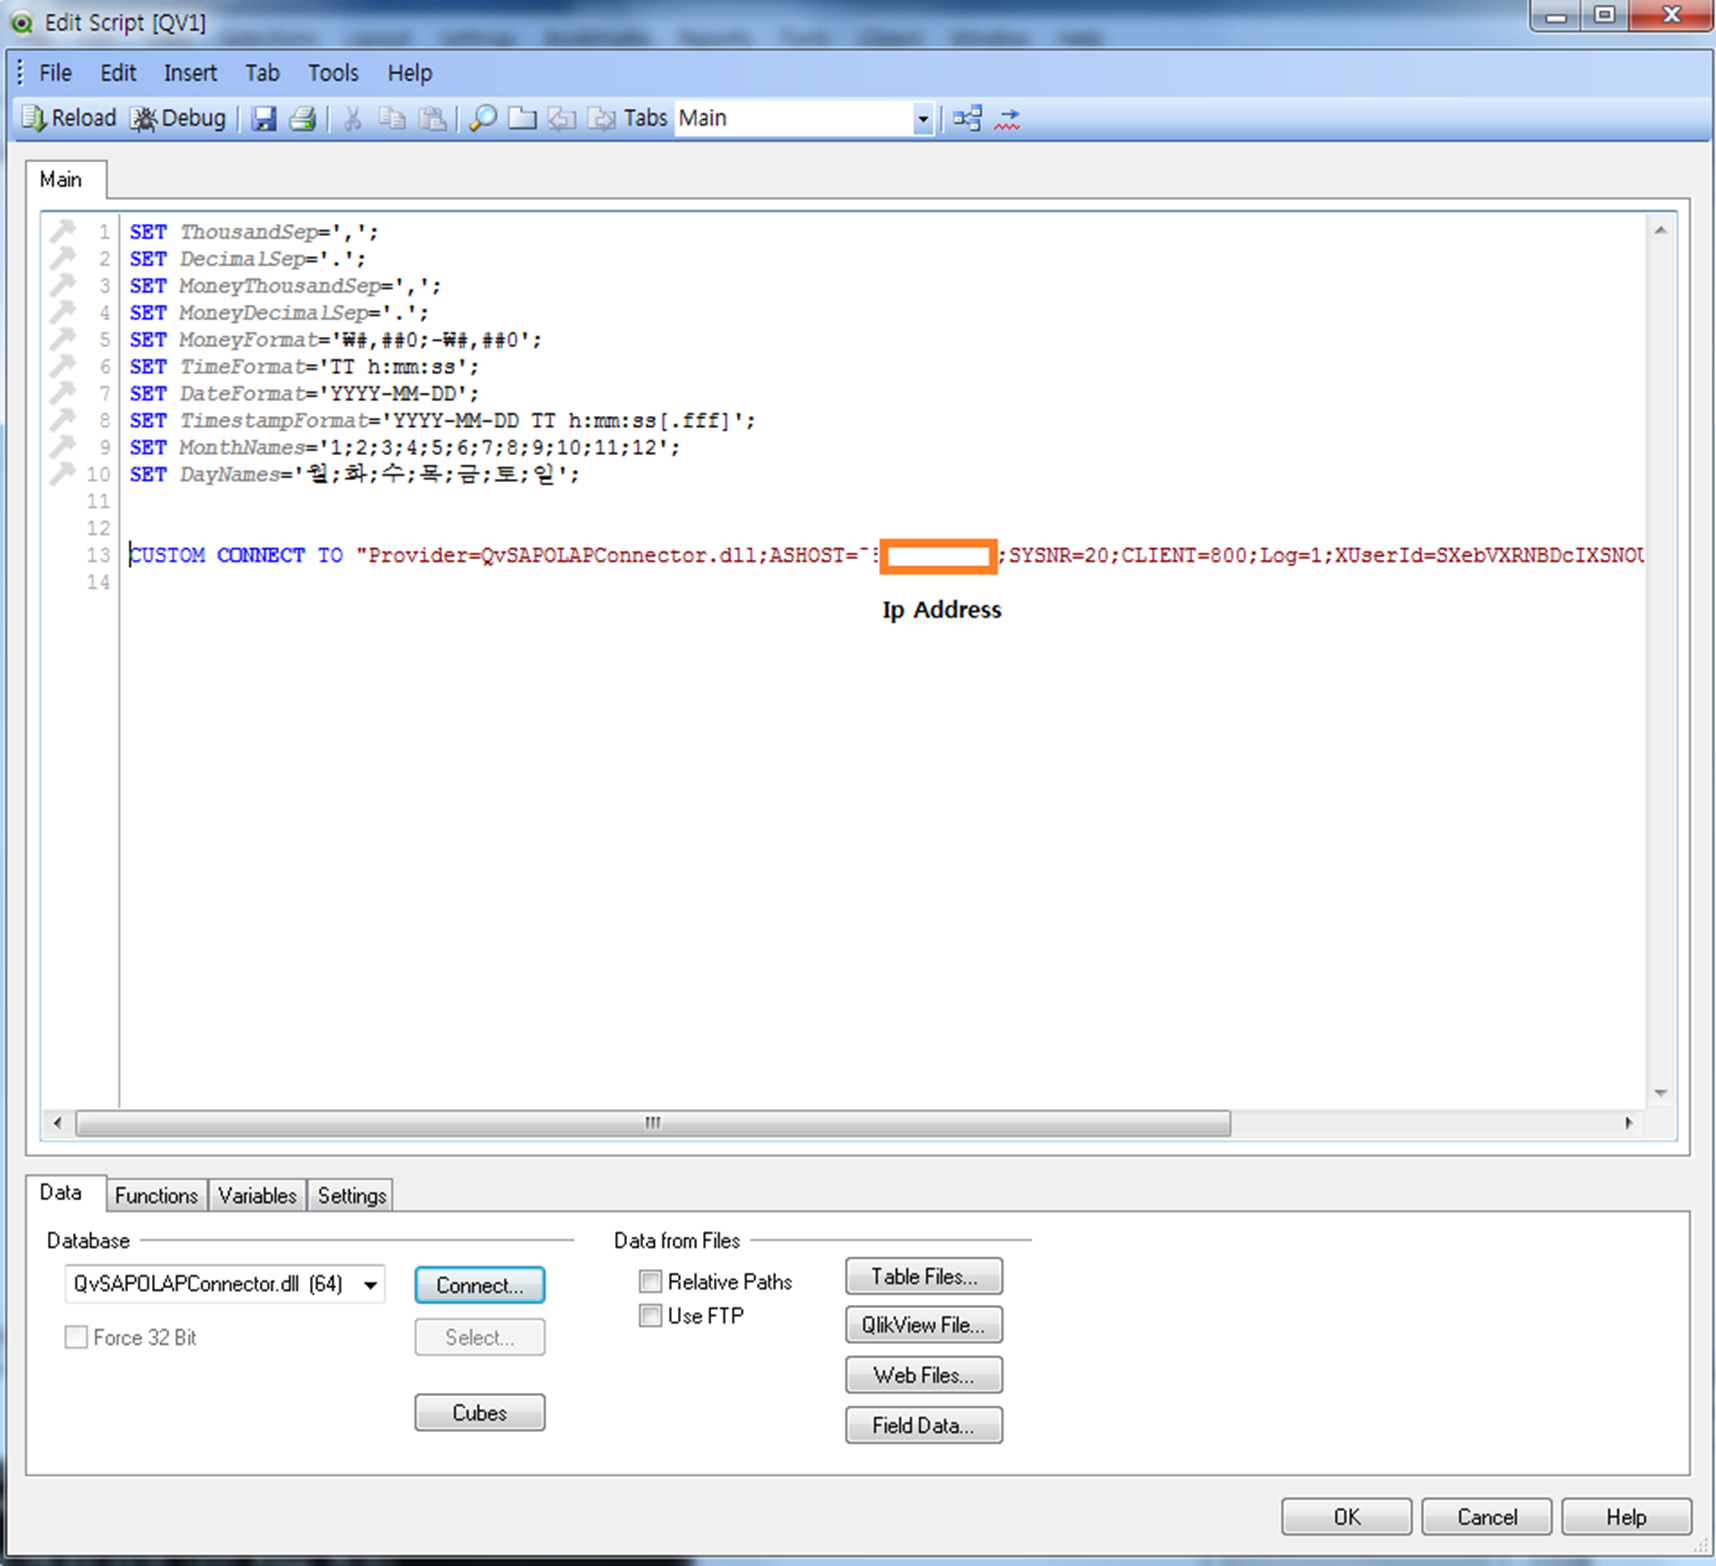Start the Debug tool
This screenshot has width=1716, height=1566.
(178, 118)
